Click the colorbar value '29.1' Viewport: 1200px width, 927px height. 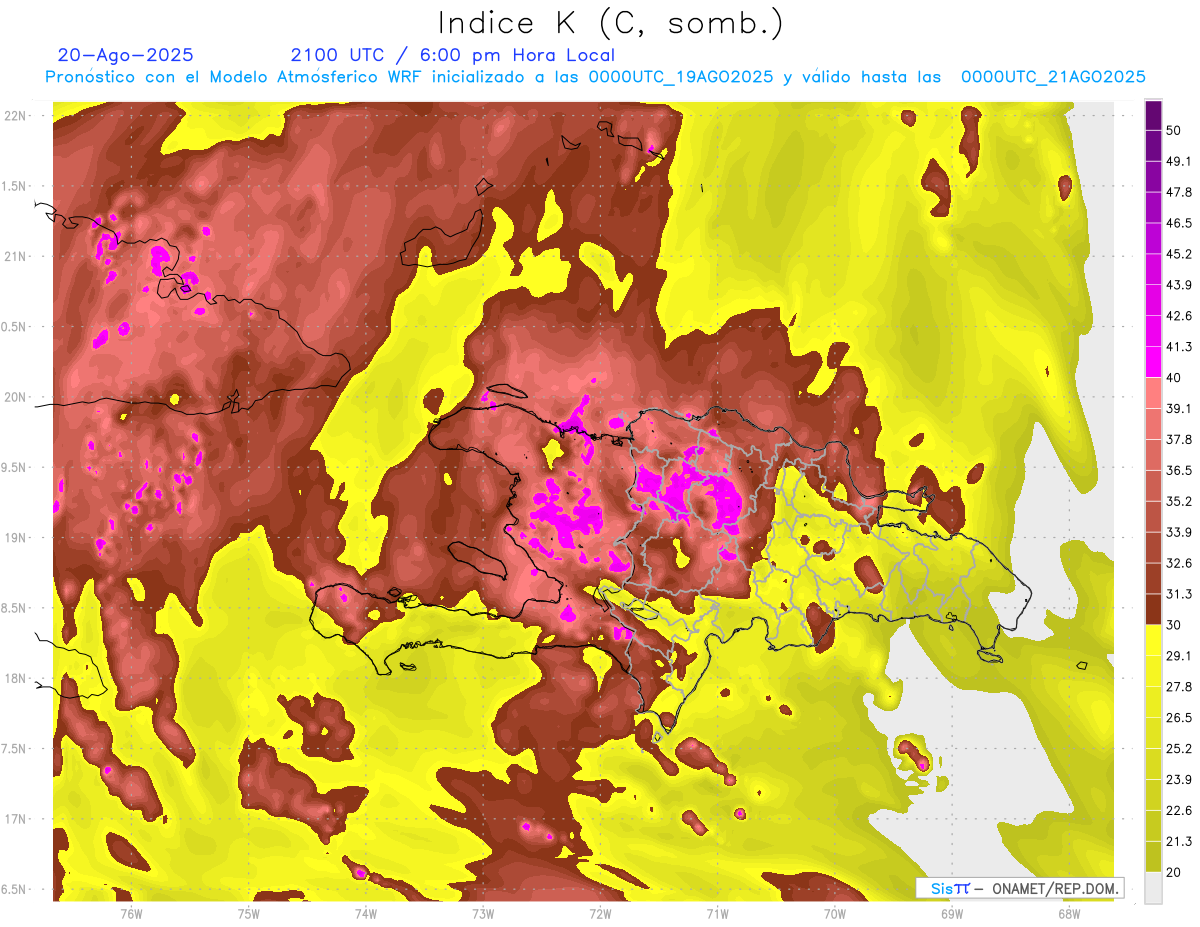tap(1178, 656)
